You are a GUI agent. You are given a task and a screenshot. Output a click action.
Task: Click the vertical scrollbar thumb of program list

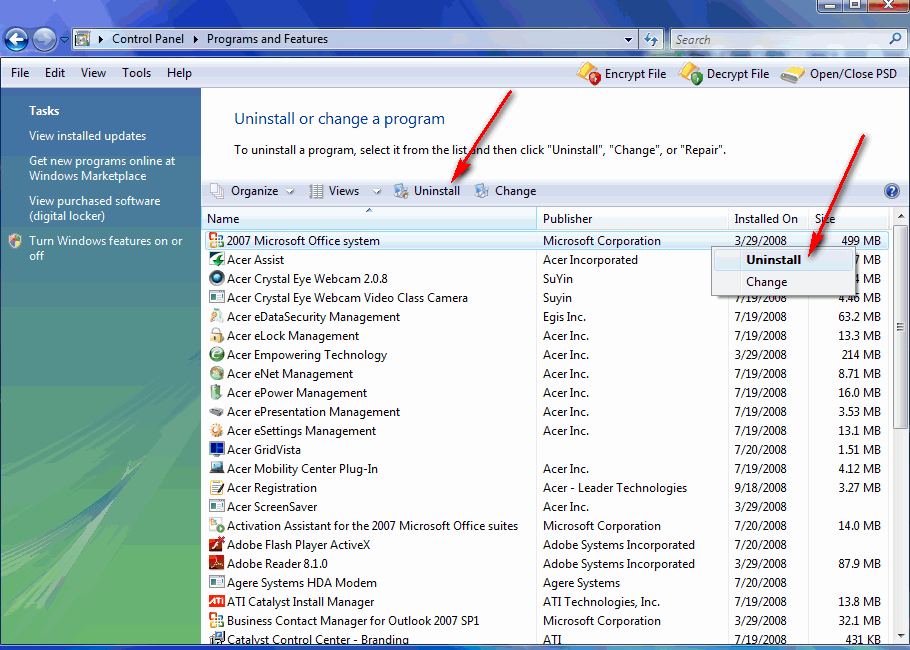coord(901,327)
